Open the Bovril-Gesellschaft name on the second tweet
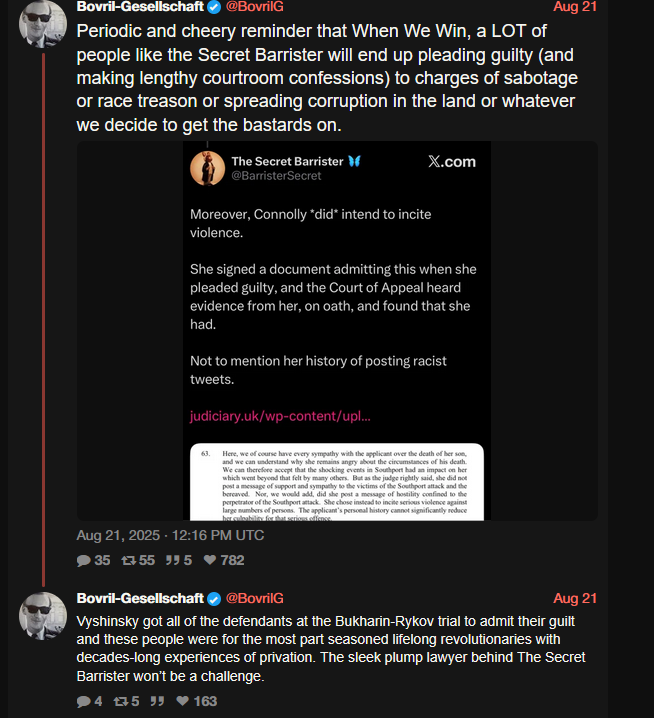 (140, 598)
